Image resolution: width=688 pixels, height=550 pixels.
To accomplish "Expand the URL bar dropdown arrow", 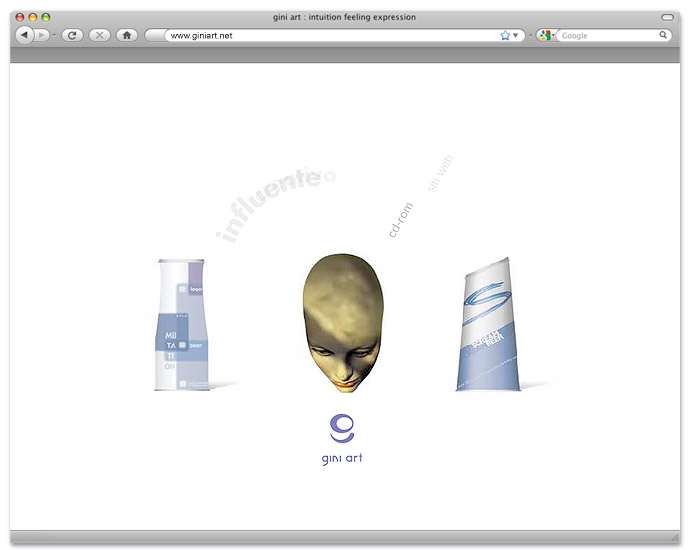I will (x=516, y=35).
